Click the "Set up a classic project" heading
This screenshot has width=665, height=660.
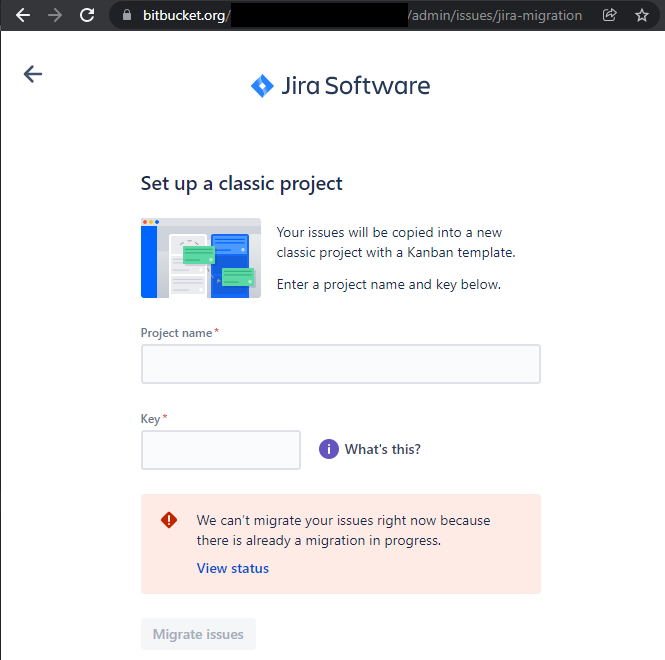[241, 184]
